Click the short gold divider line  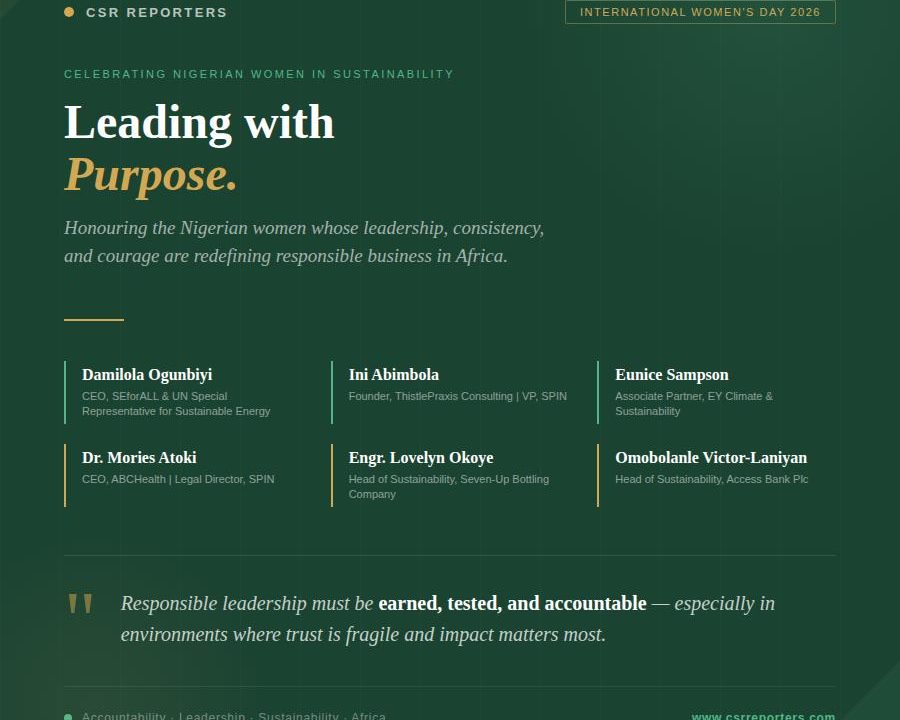pyautogui.click(x=94, y=320)
